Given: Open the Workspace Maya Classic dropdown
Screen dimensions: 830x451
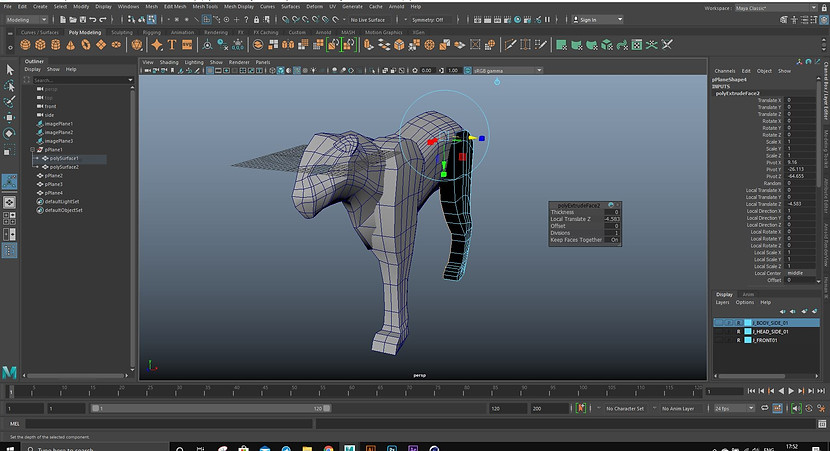Looking at the screenshot, I should (x=775, y=8).
